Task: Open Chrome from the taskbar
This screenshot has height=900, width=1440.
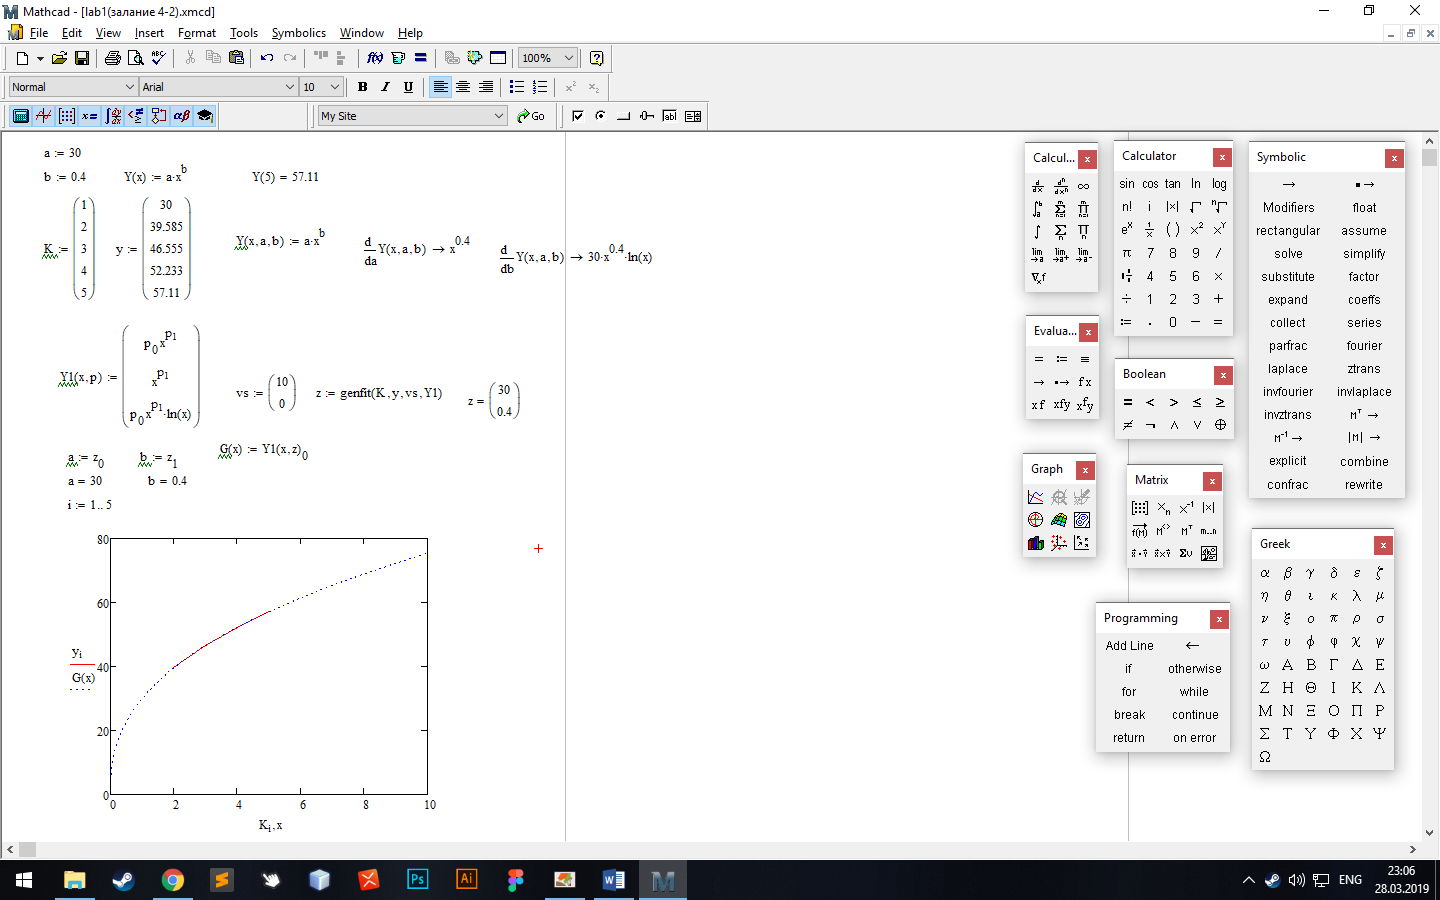Action: (x=173, y=880)
